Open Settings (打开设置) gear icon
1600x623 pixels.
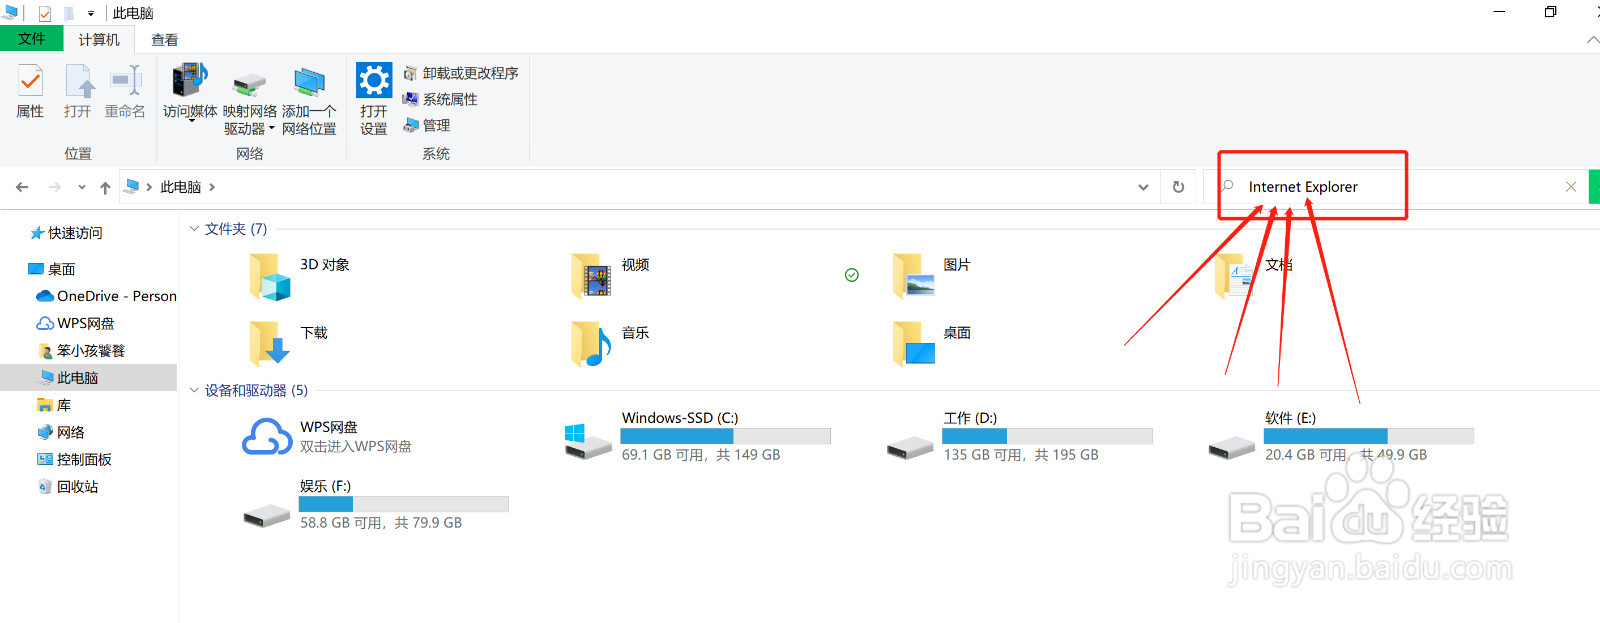[374, 80]
